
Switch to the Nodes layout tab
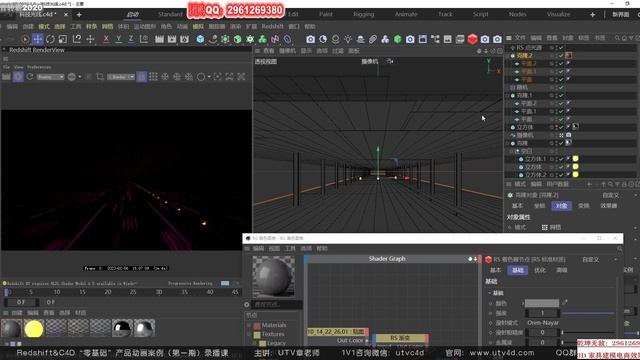tap(517, 14)
